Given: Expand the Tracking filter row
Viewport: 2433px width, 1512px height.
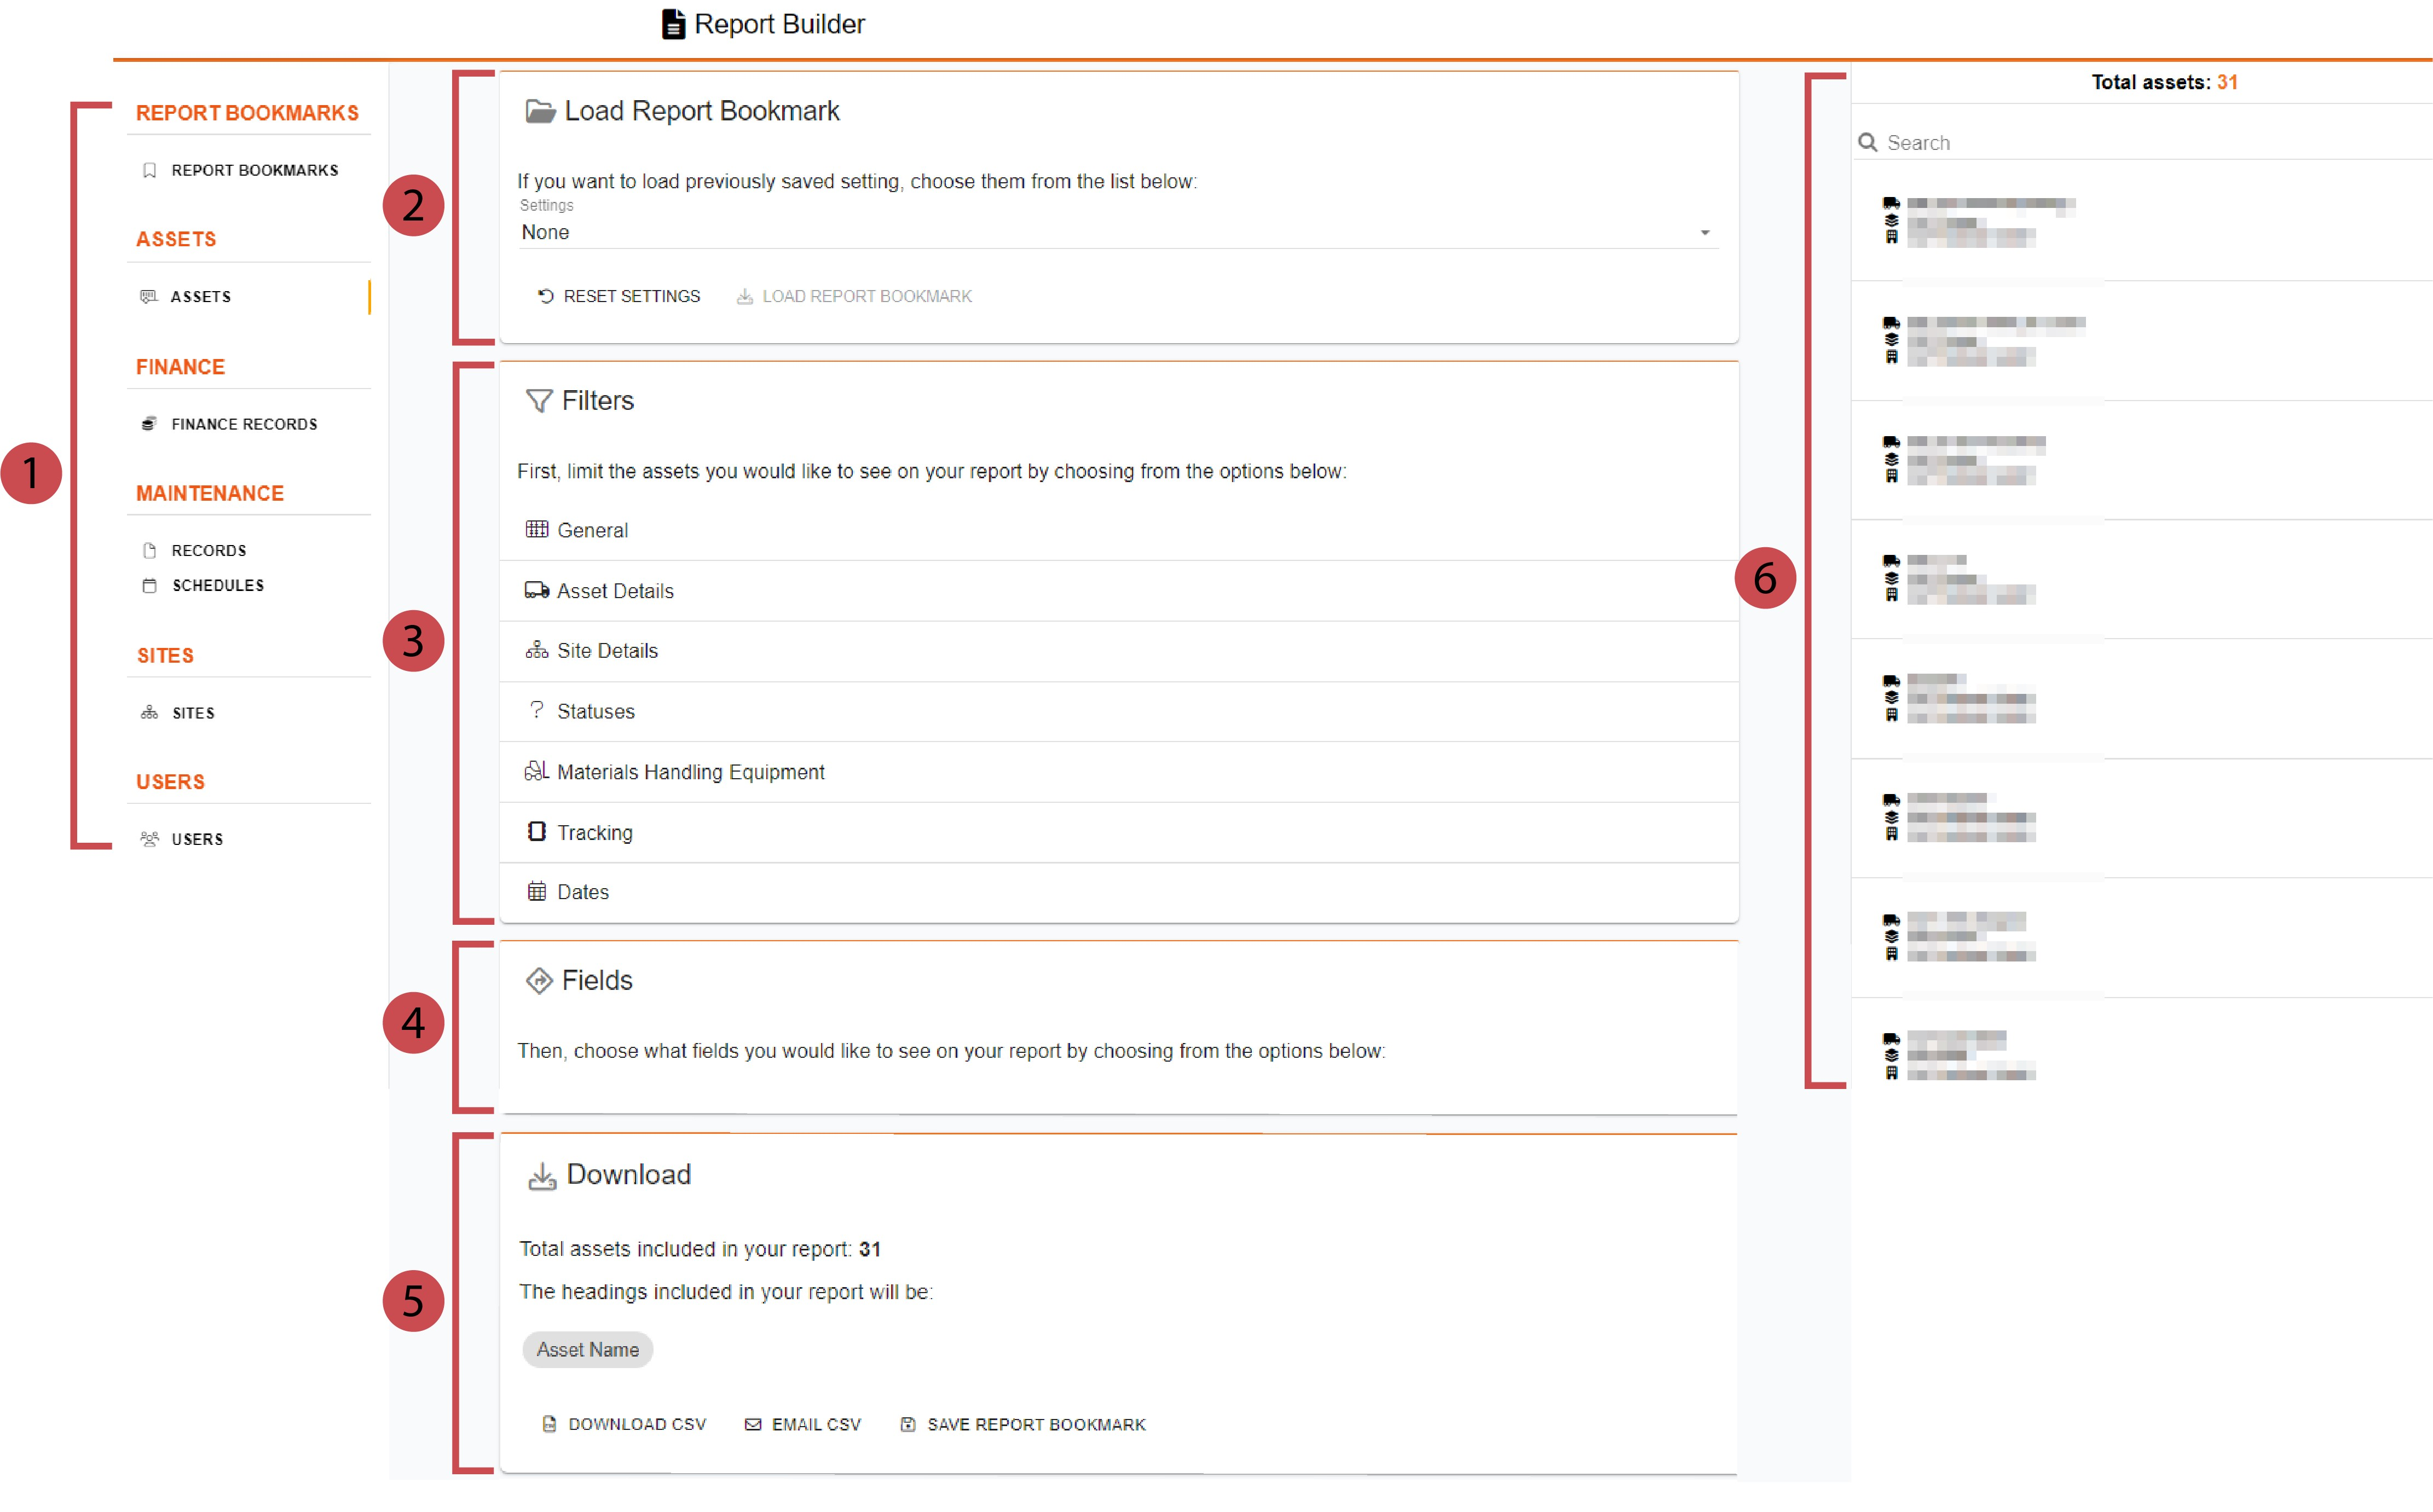Looking at the screenshot, I should 594,833.
